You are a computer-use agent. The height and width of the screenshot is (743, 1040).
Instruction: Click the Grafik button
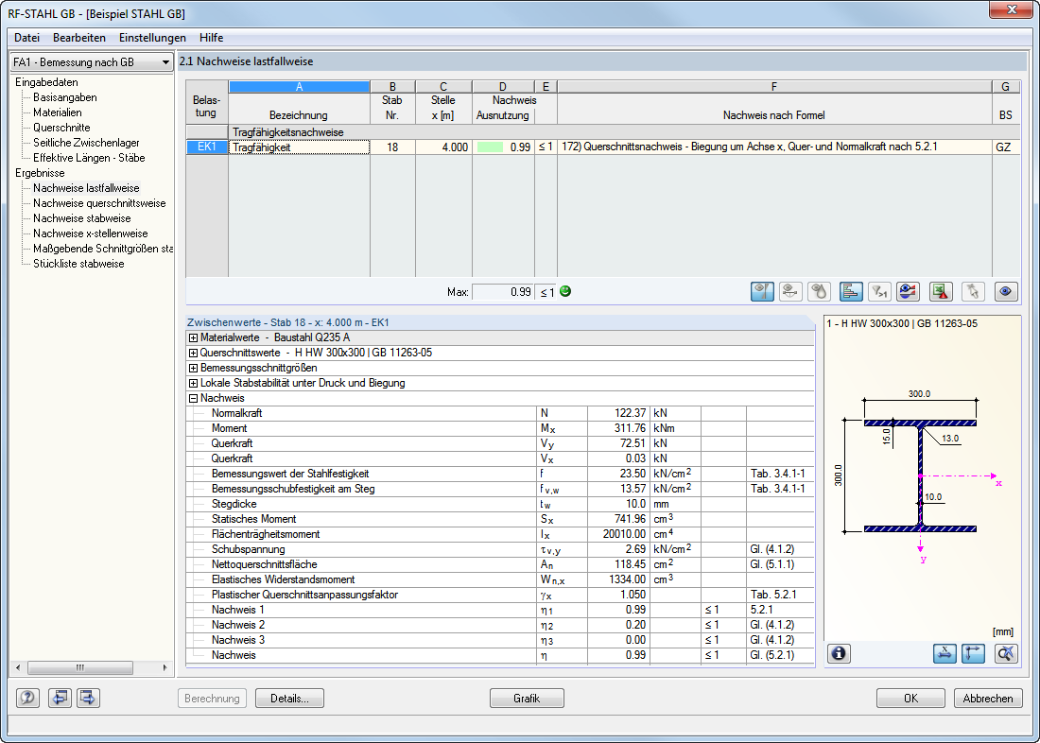coord(527,698)
